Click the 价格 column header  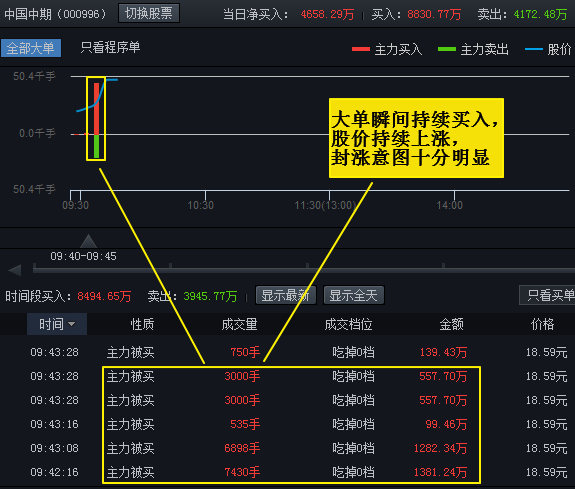click(543, 324)
